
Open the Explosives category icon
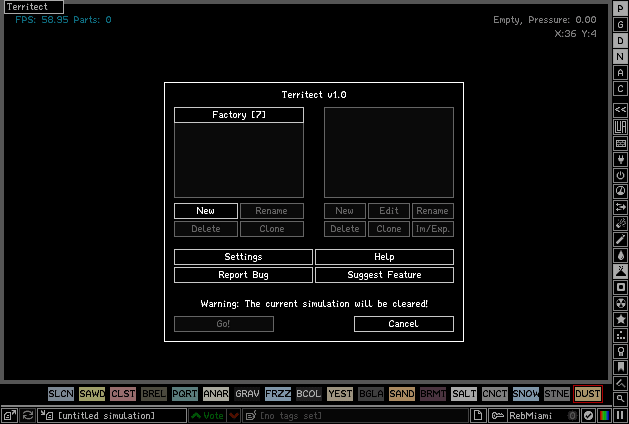pyautogui.click(x=620, y=223)
